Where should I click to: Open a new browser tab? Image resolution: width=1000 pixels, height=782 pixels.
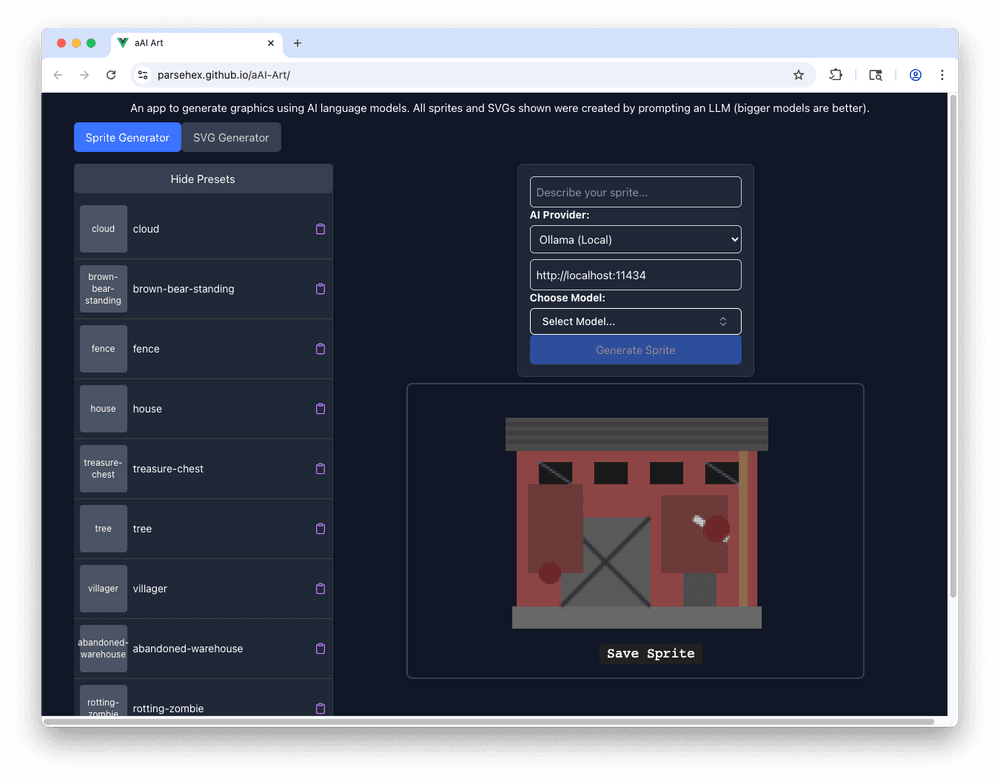(x=297, y=43)
